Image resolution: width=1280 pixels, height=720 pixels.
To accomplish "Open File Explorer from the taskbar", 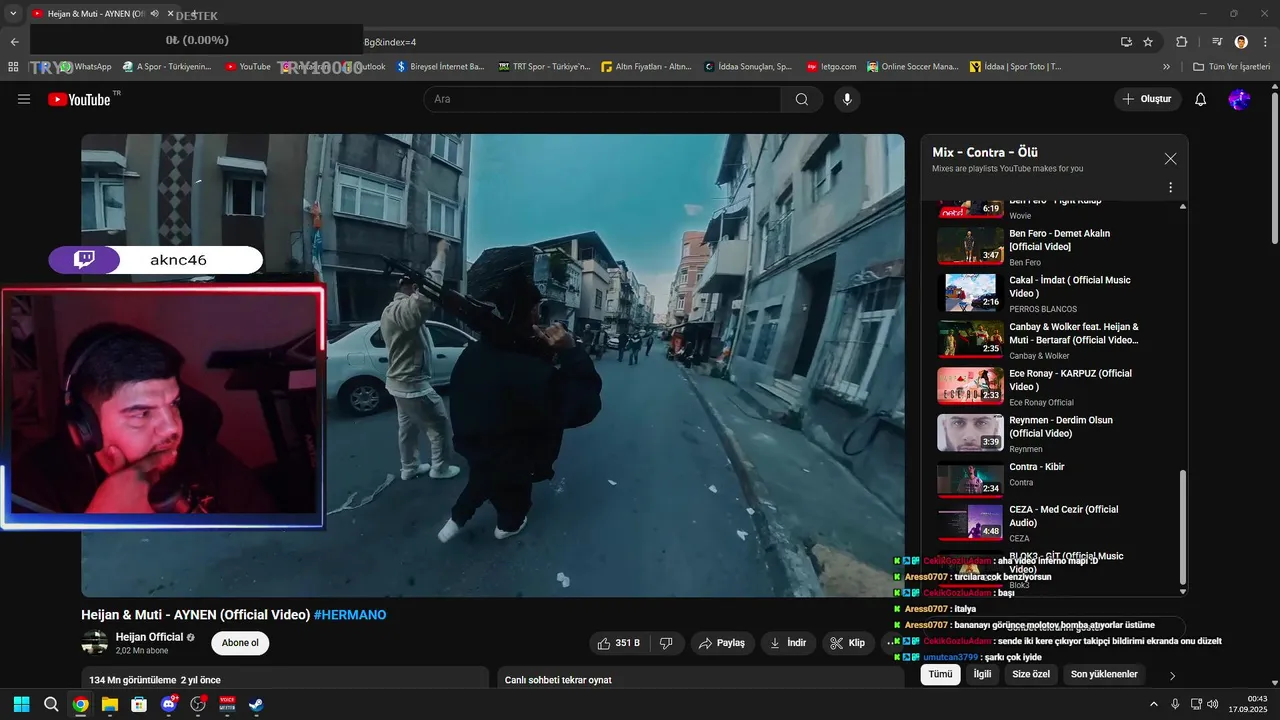I will point(110,704).
